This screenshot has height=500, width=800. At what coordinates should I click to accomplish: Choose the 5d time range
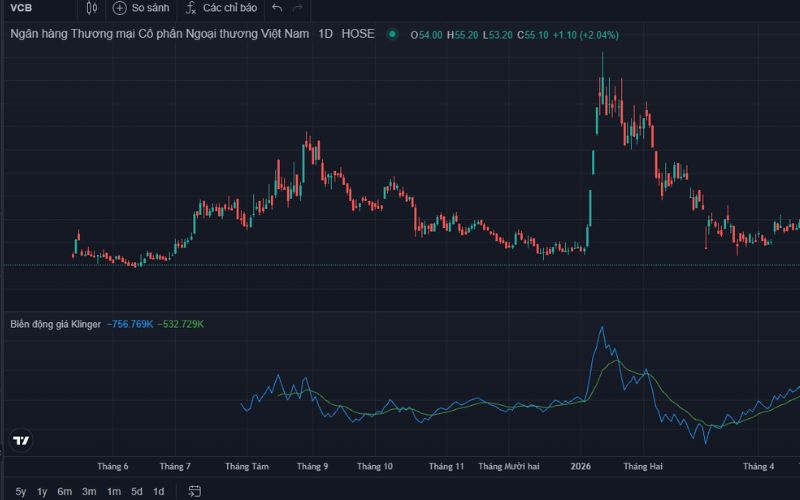137,491
